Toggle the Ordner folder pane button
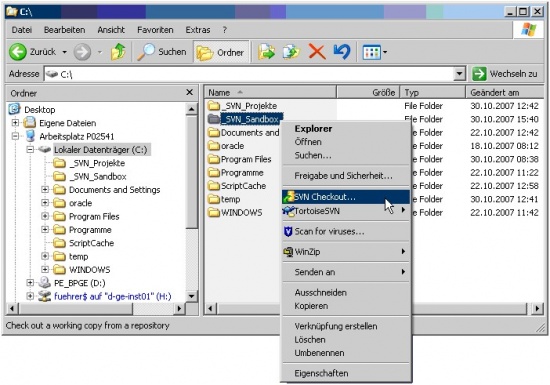Viewport: 550px width, 385px height. 221,53
